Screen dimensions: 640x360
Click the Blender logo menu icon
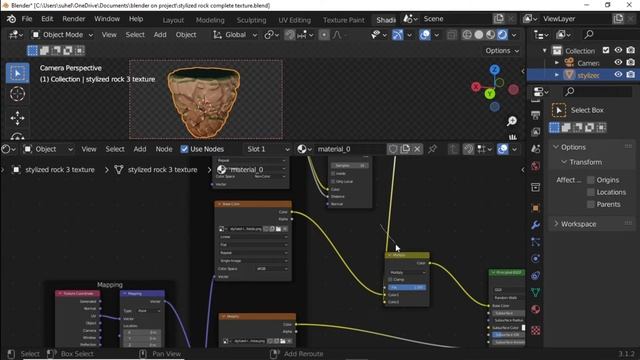click(11, 19)
